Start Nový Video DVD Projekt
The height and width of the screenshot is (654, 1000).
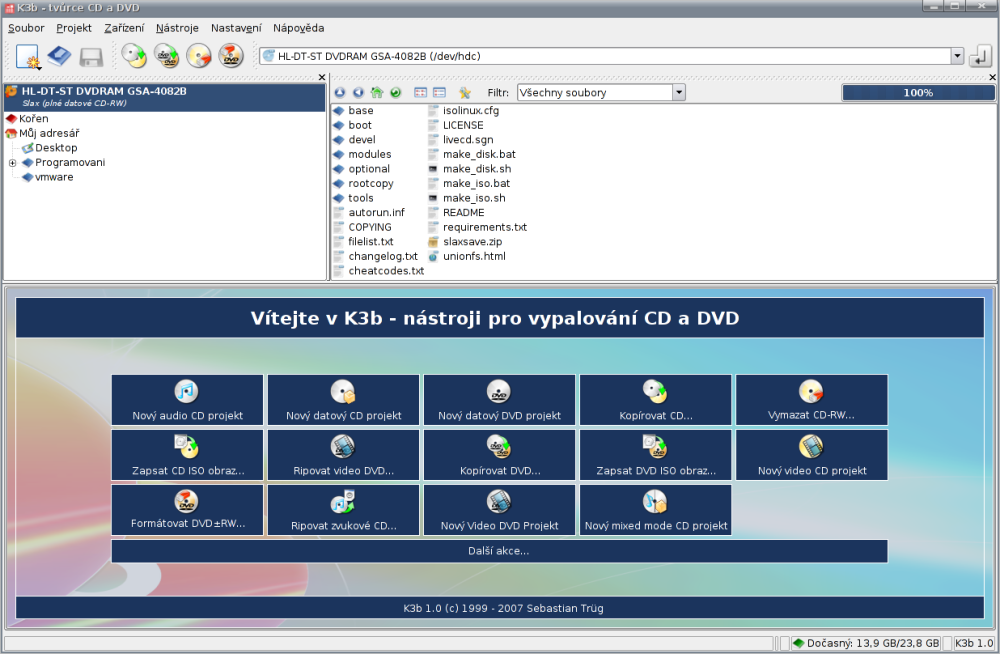(x=499, y=510)
